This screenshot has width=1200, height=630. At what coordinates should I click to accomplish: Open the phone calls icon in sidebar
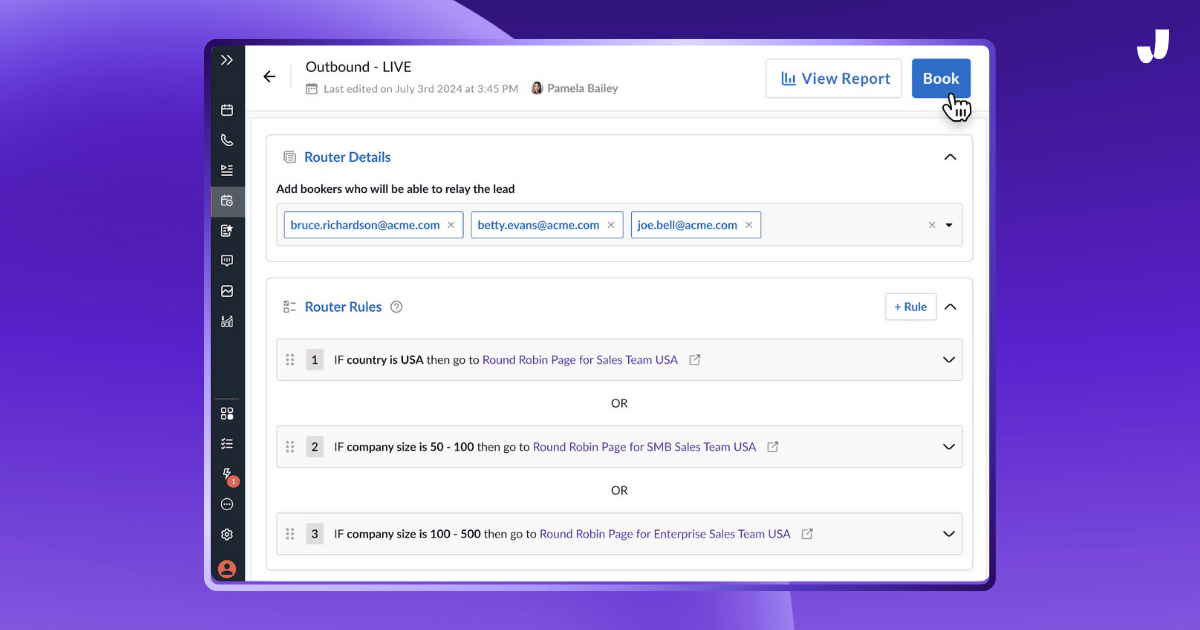227,140
